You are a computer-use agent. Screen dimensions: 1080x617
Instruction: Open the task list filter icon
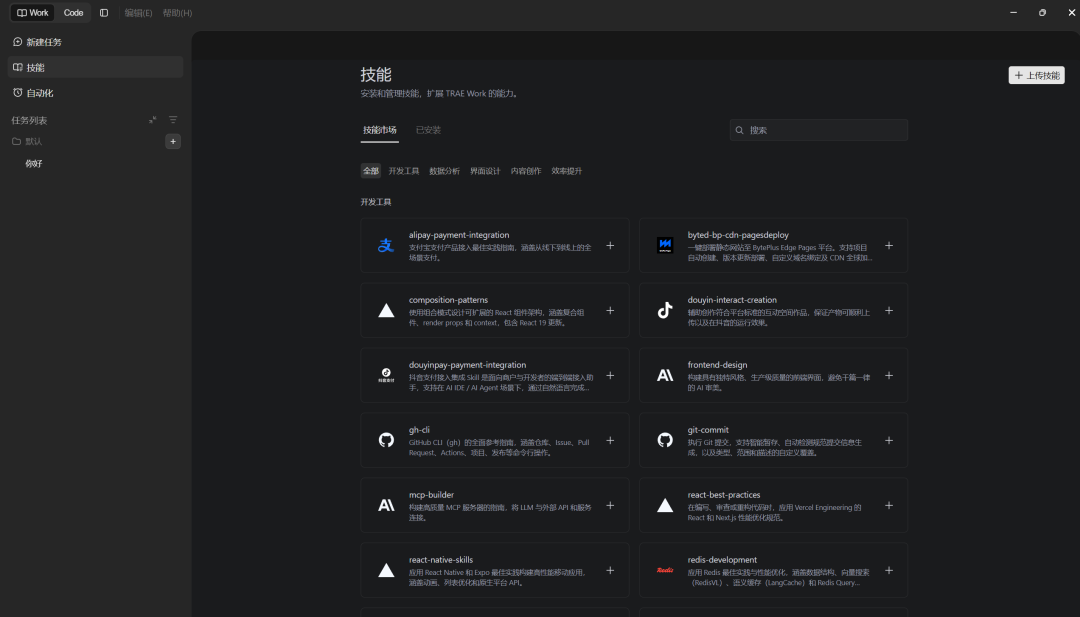(x=173, y=120)
